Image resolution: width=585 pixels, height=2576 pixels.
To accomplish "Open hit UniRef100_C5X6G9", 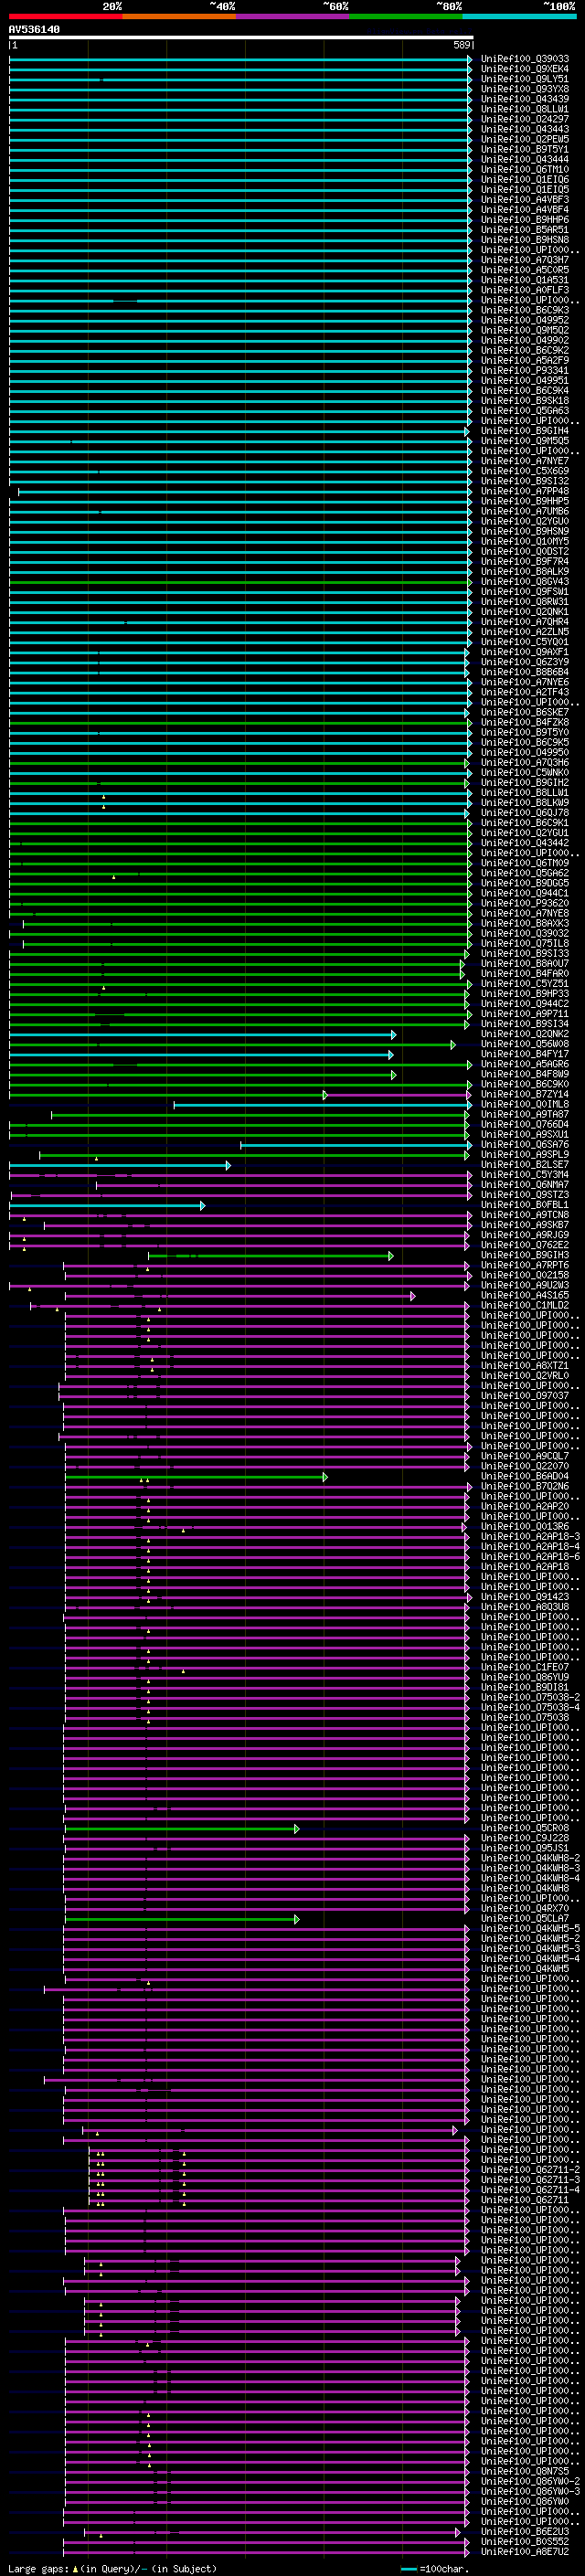I will [x=525, y=471].
